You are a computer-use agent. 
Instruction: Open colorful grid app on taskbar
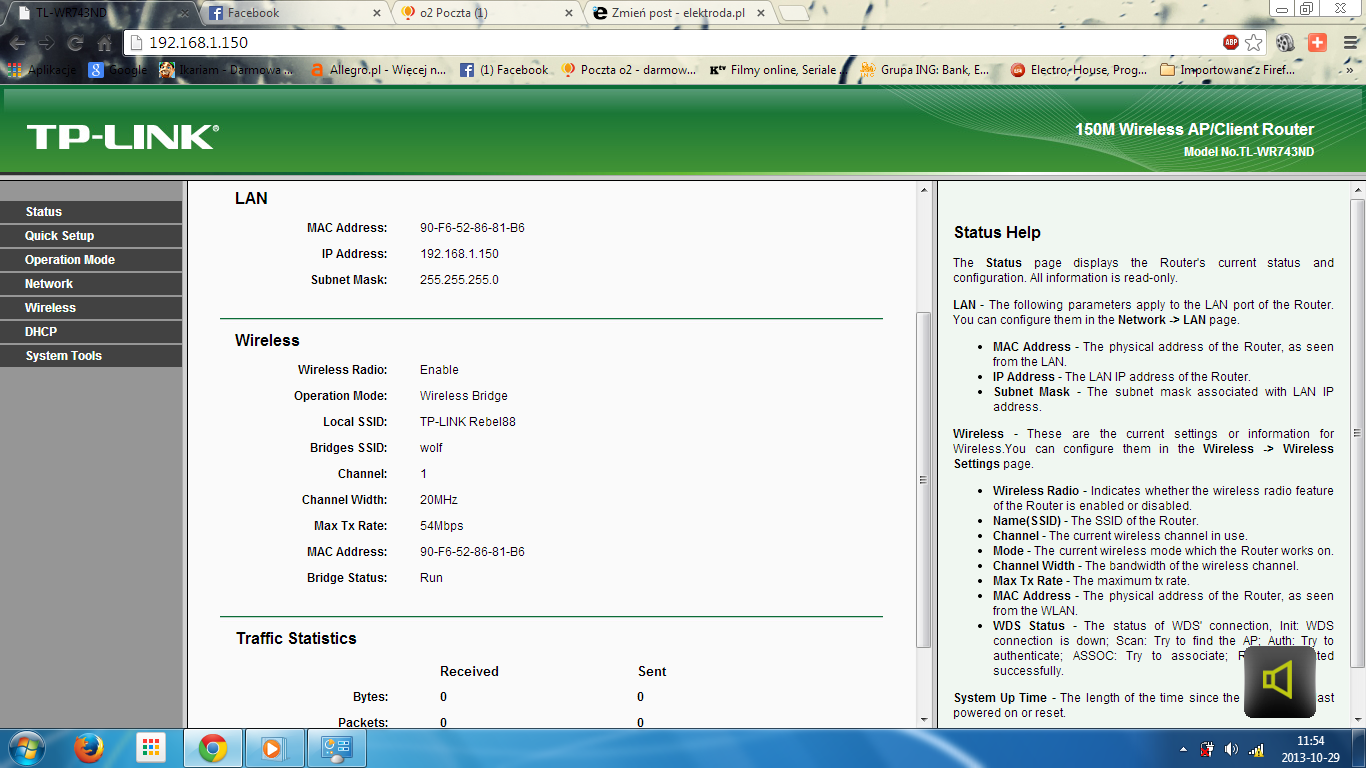[151, 748]
